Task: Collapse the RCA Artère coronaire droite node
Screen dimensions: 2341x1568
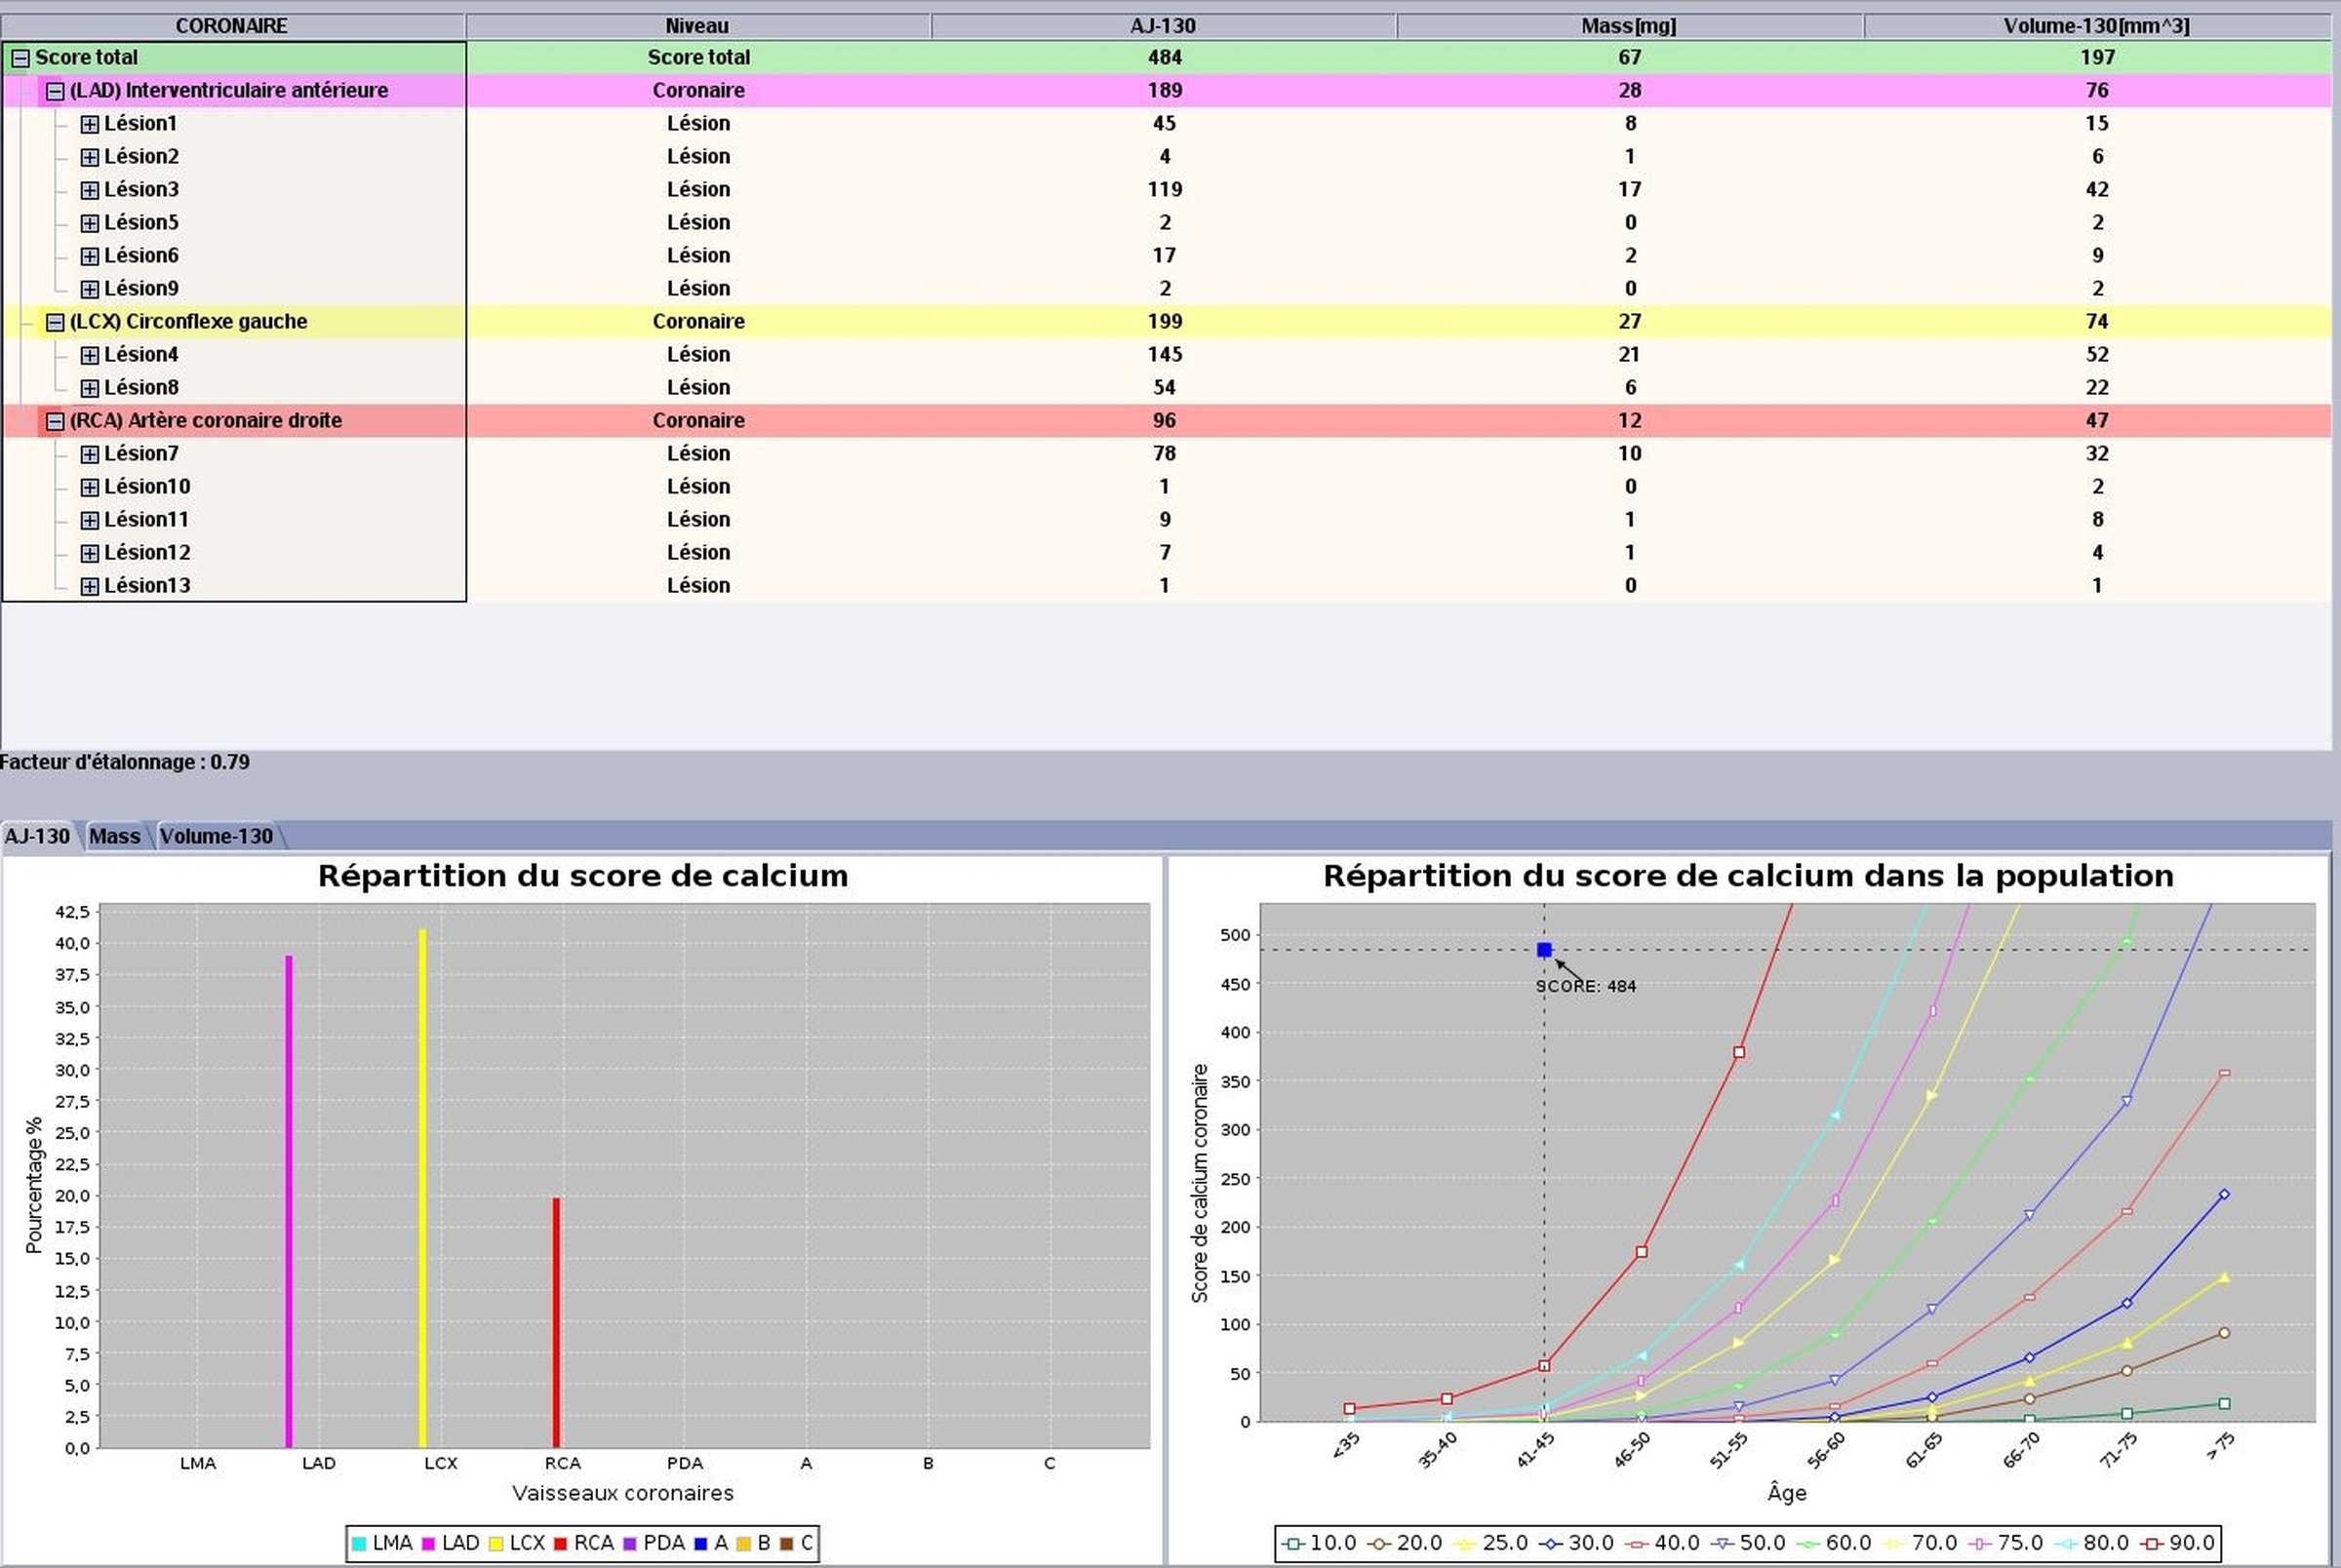Action: [x=55, y=421]
